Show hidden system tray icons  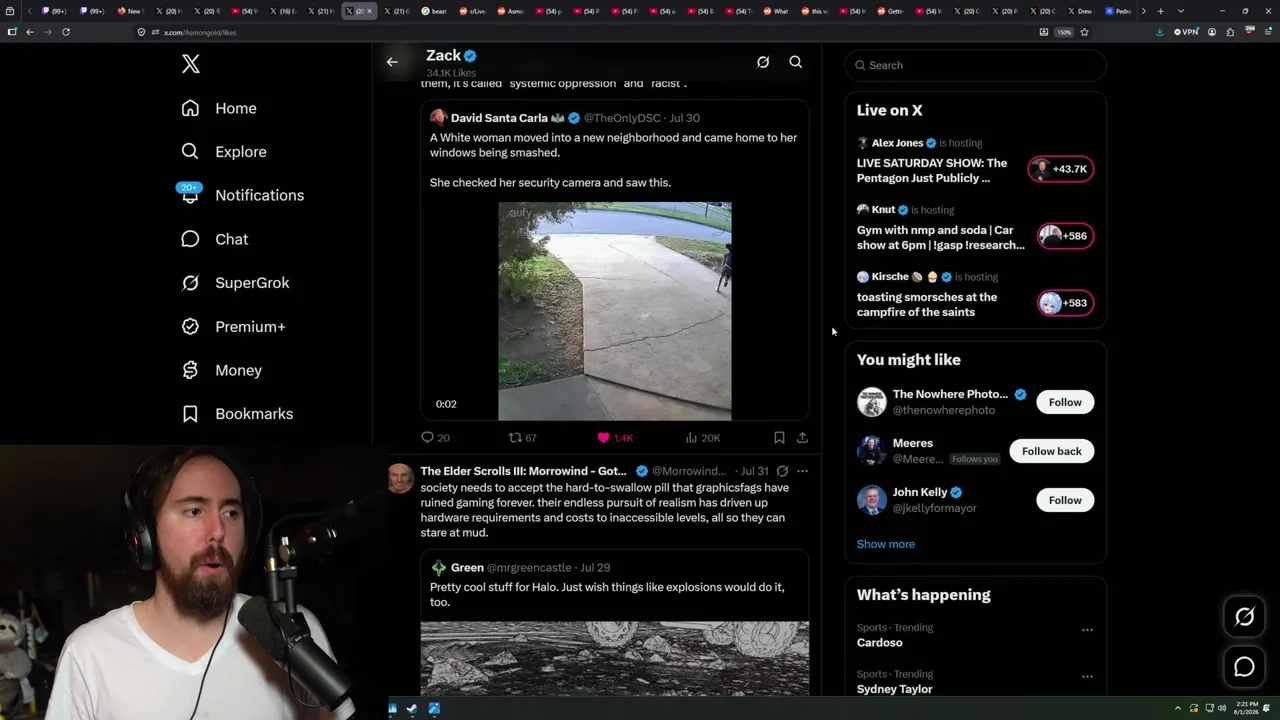(1177, 709)
